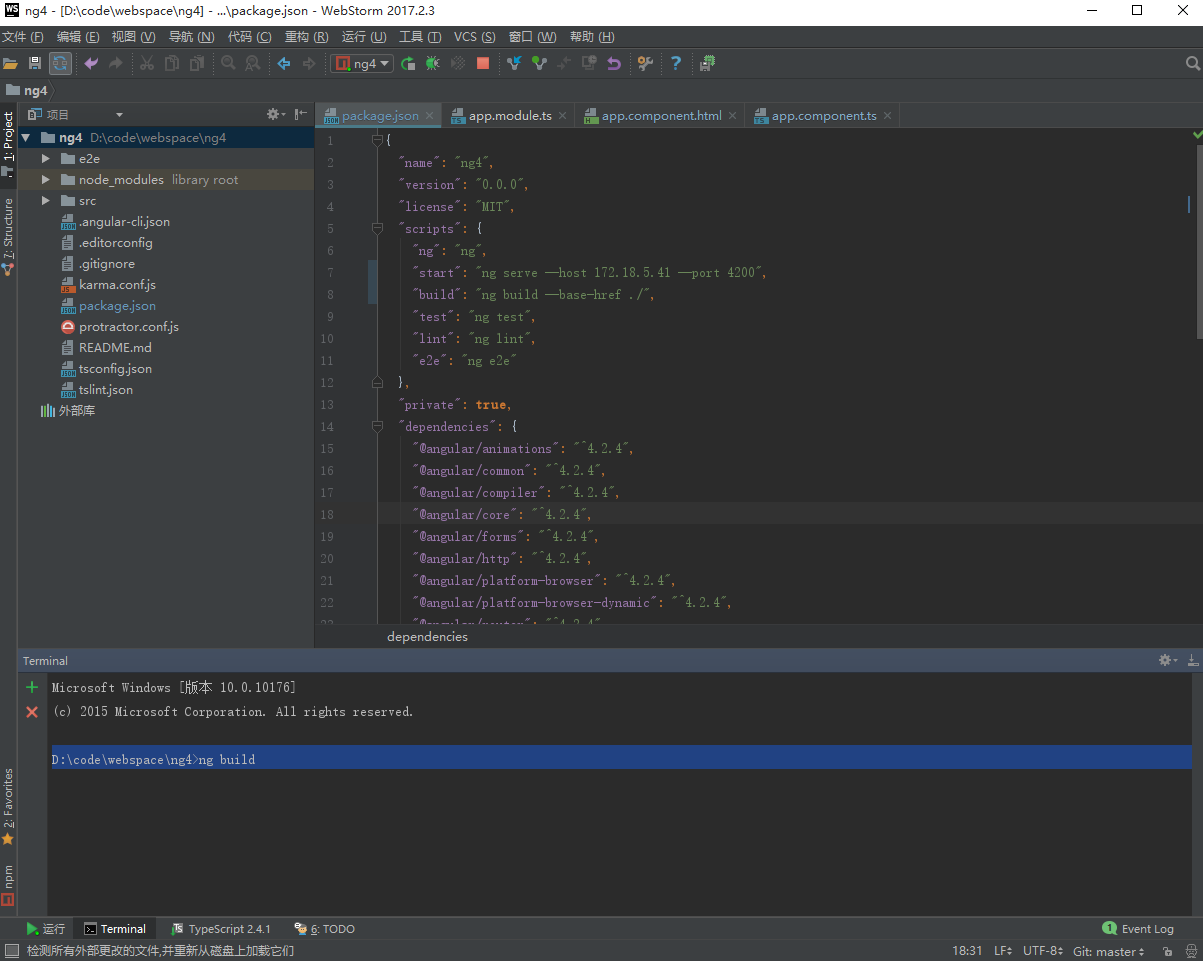Viewport: 1203px width, 961px height.
Task: Open the Event Log
Action: [1138, 929]
